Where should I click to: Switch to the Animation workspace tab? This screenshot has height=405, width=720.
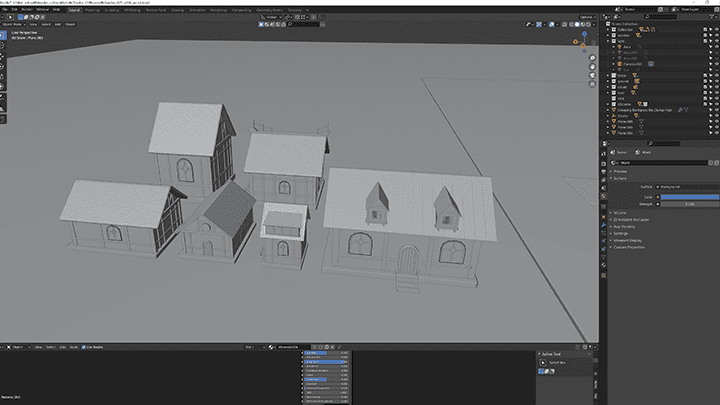[x=197, y=10]
